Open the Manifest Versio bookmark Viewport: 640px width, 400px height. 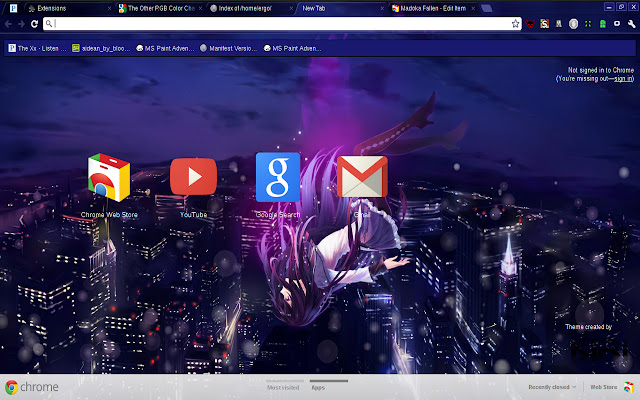click(x=229, y=48)
